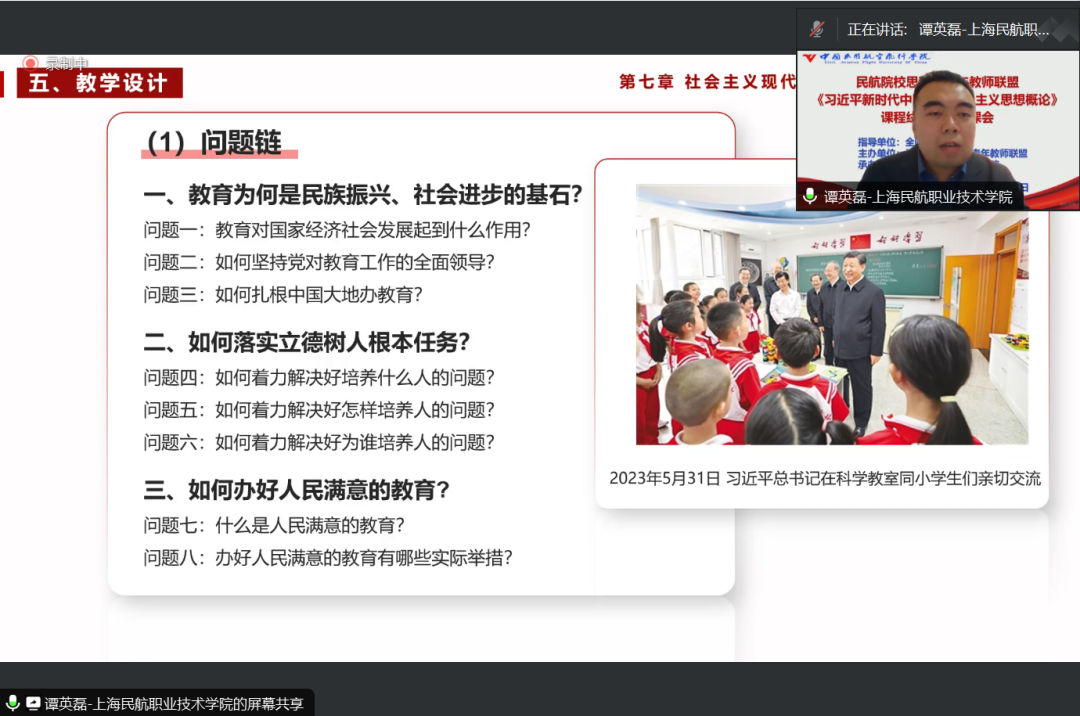Click the muted microphone icon in speaker bar
The height and width of the screenshot is (716, 1080).
817,29
